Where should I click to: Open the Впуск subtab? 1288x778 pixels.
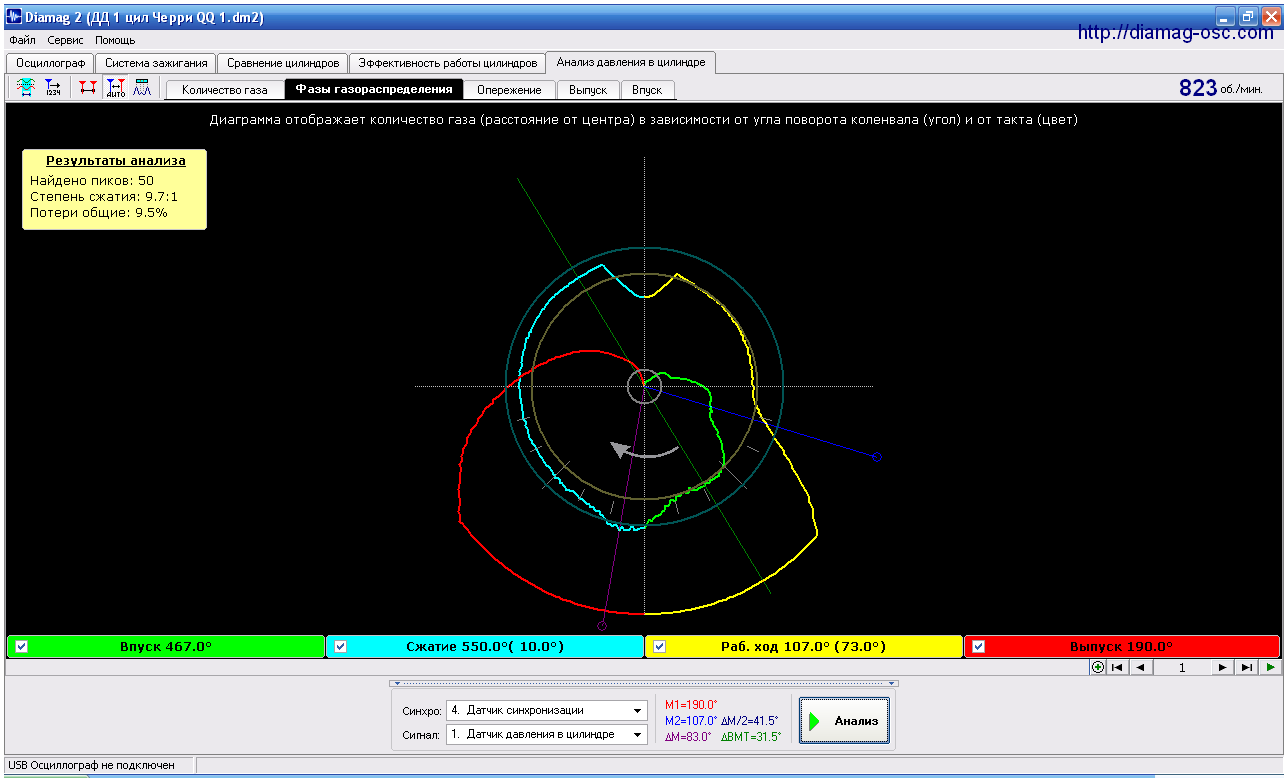coord(647,90)
